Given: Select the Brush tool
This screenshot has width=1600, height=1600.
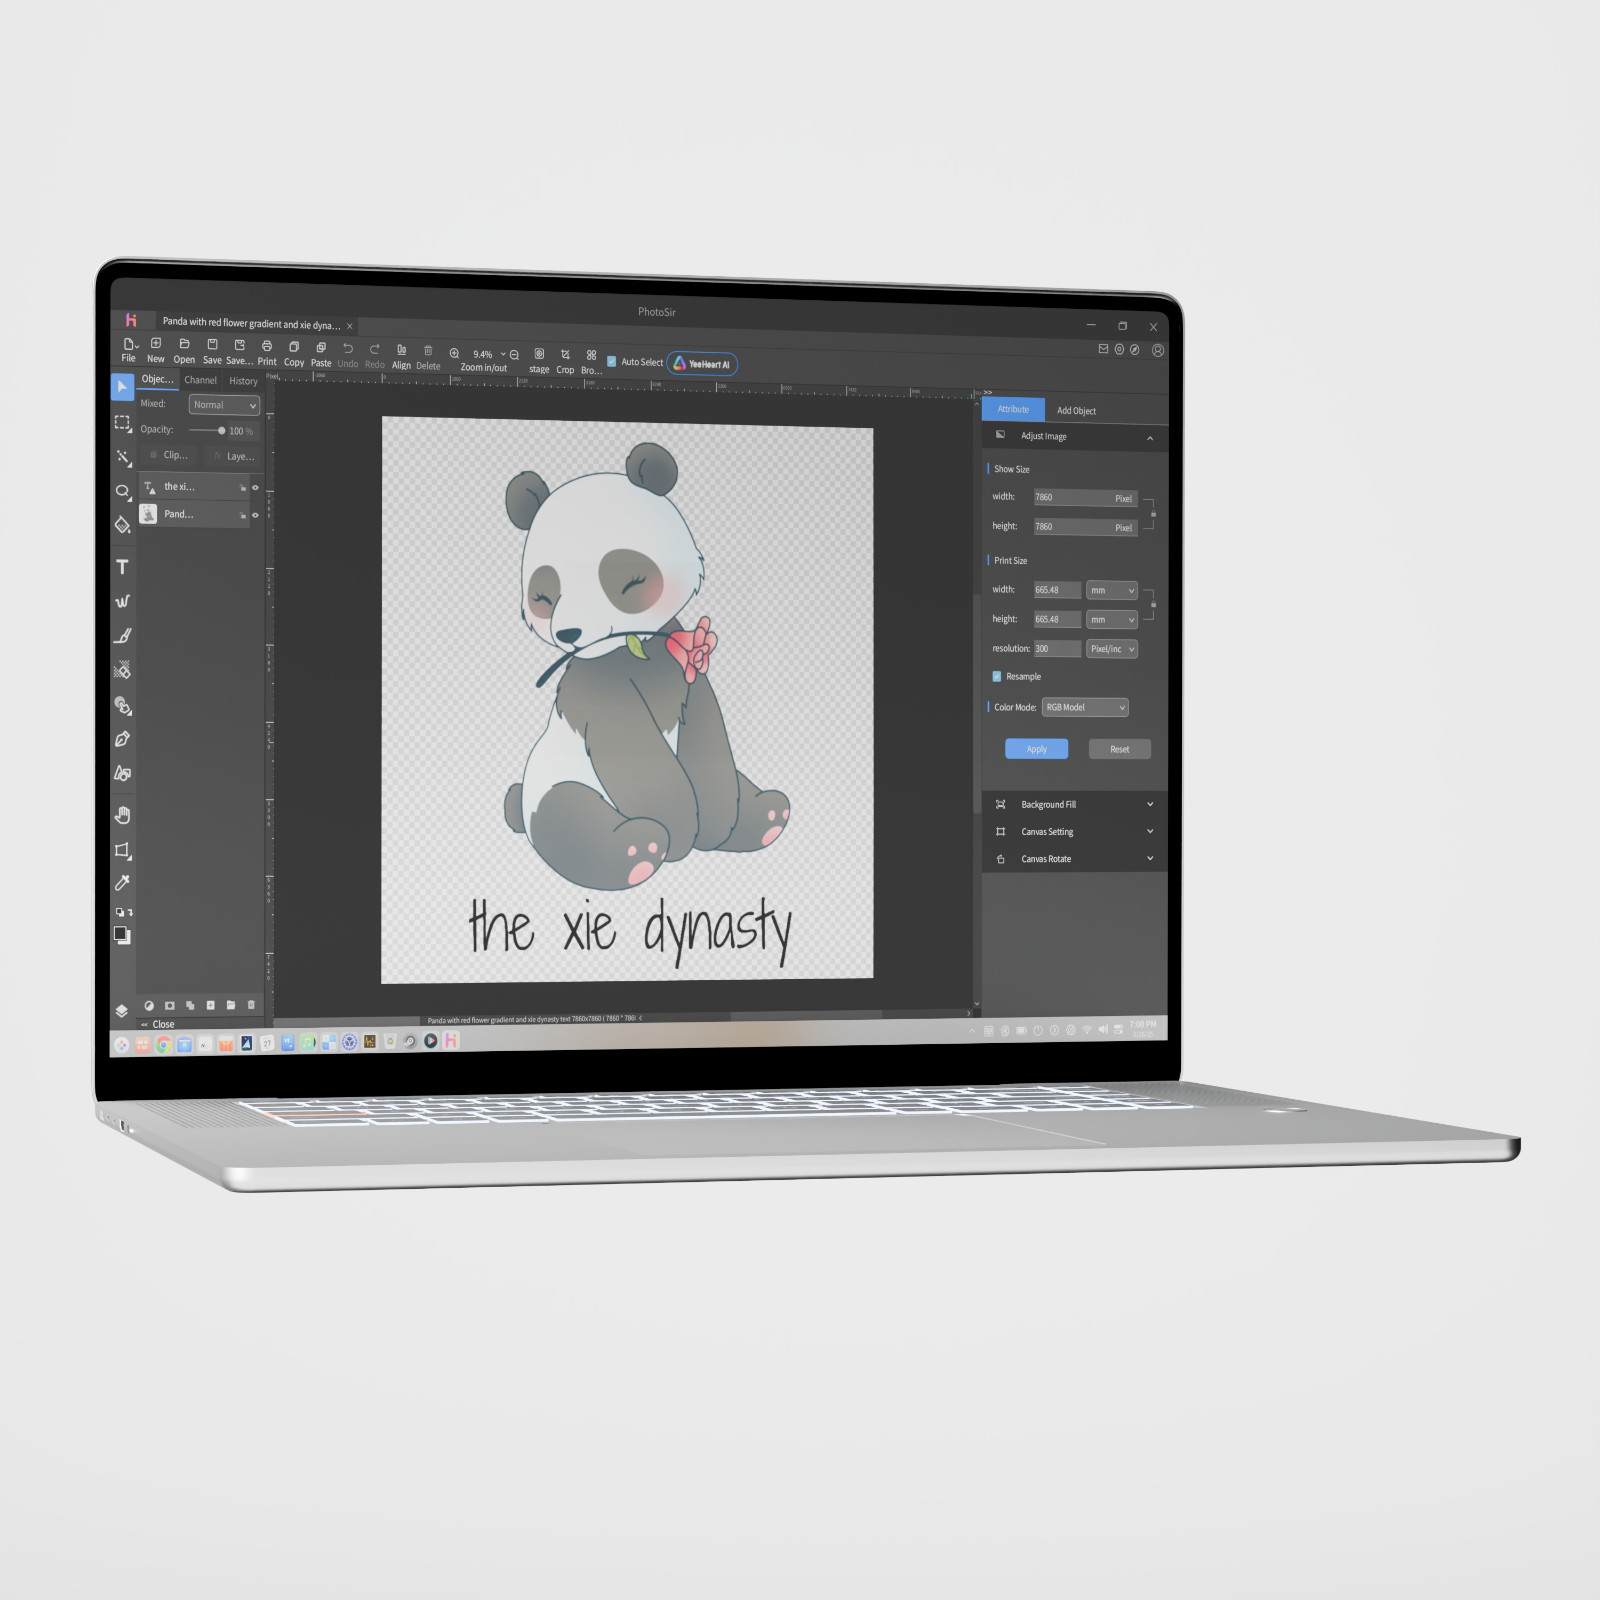Looking at the screenshot, I should (122, 635).
